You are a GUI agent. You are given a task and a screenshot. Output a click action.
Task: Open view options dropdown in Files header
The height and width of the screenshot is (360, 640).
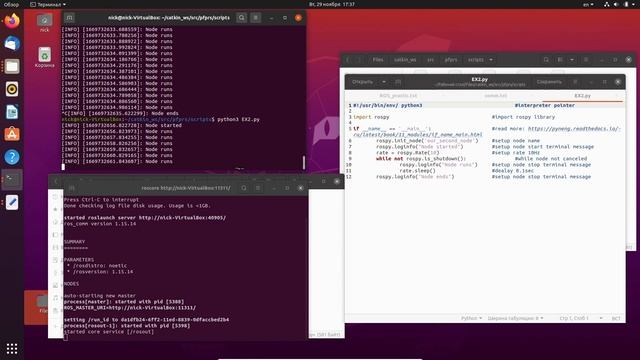pos(571,60)
